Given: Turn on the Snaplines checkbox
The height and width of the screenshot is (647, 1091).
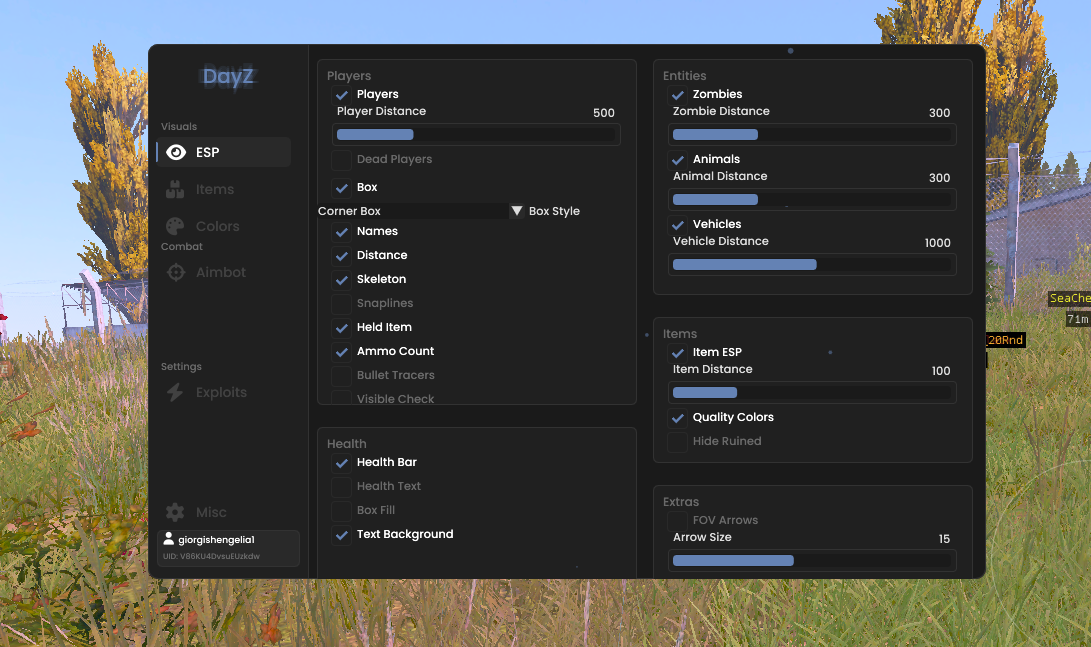Looking at the screenshot, I should 341,303.
